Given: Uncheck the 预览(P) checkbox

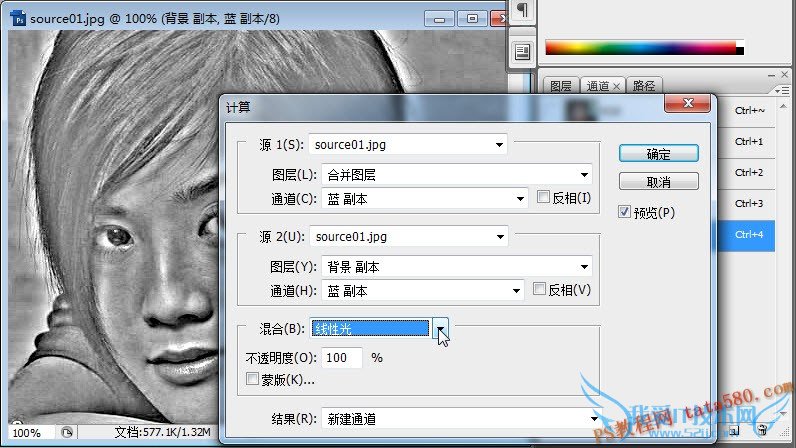Looking at the screenshot, I should coord(624,211).
